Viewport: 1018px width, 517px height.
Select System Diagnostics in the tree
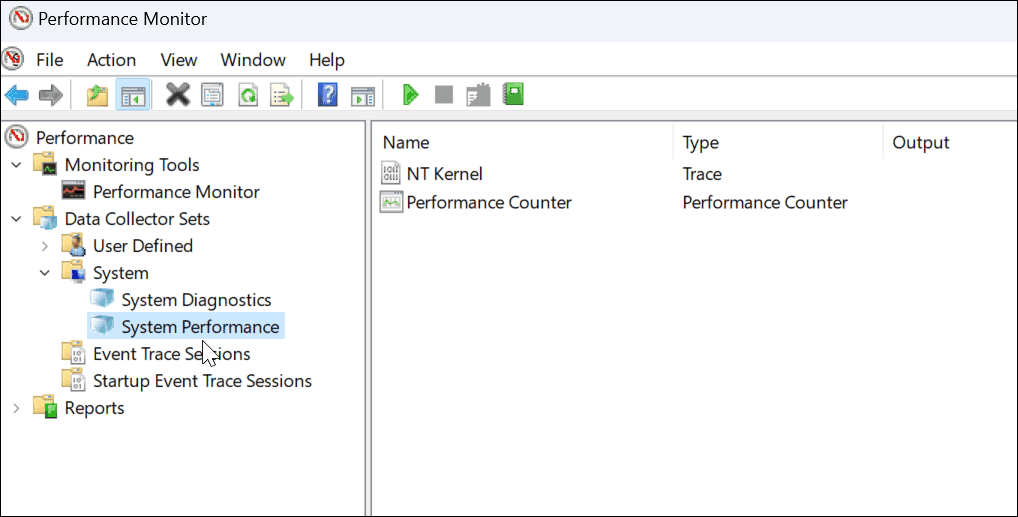point(196,300)
